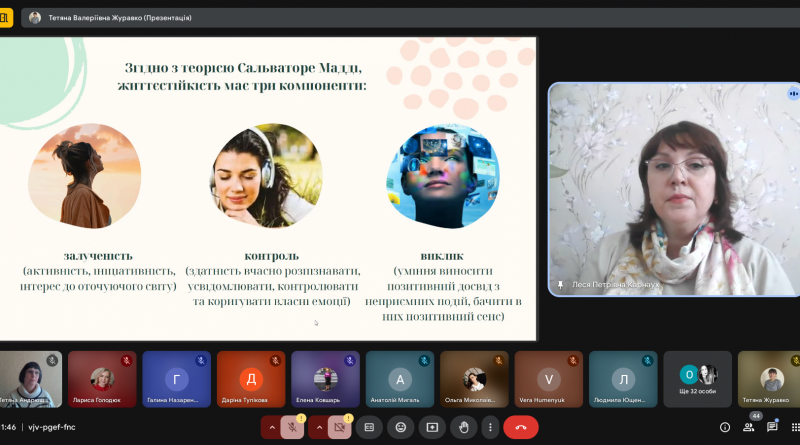Turn on captions button
This screenshot has height=445, width=800.
point(369,428)
